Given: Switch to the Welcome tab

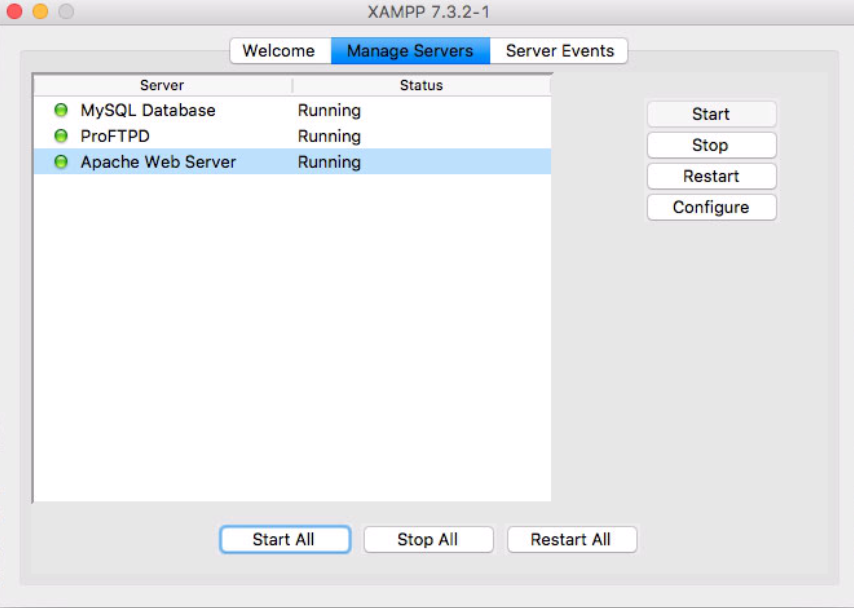Looking at the screenshot, I should point(280,51).
